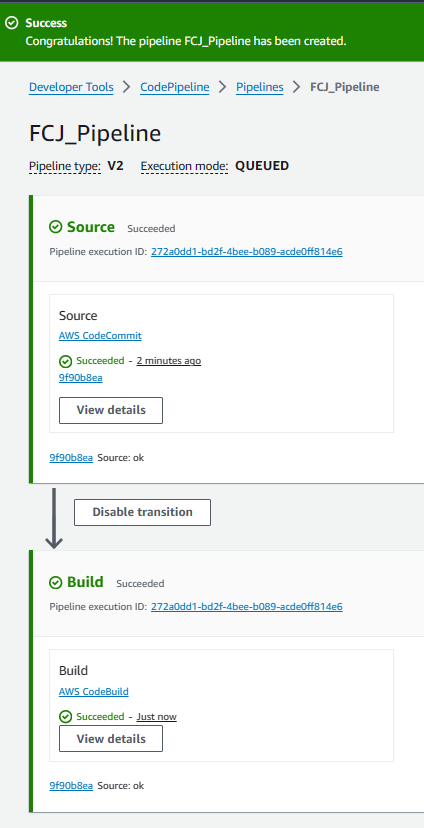This screenshot has height=828, width=424.
Task: Click the Pipeline type label
Action: tap(65, 166)
